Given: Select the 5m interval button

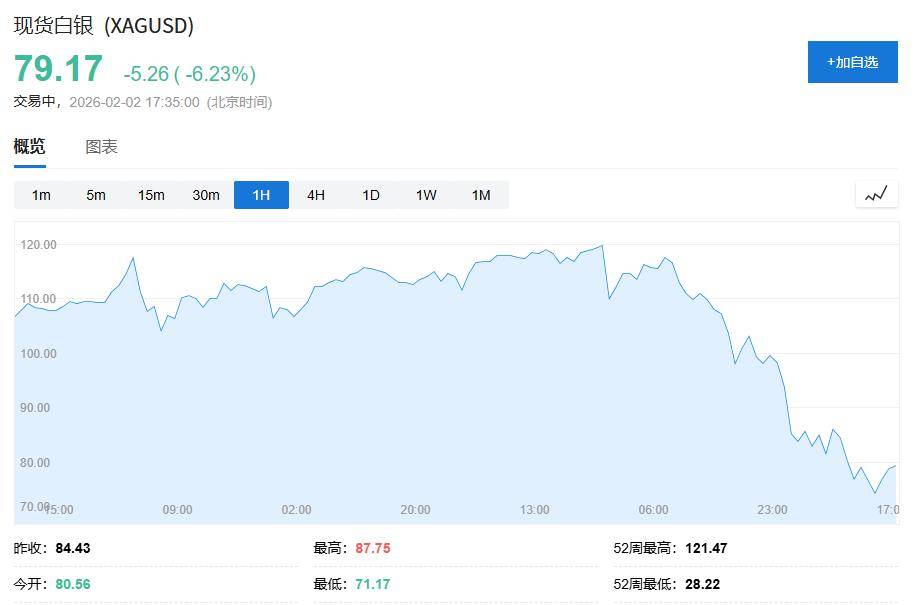Looking at the screenshot, I should pos(96,195).
